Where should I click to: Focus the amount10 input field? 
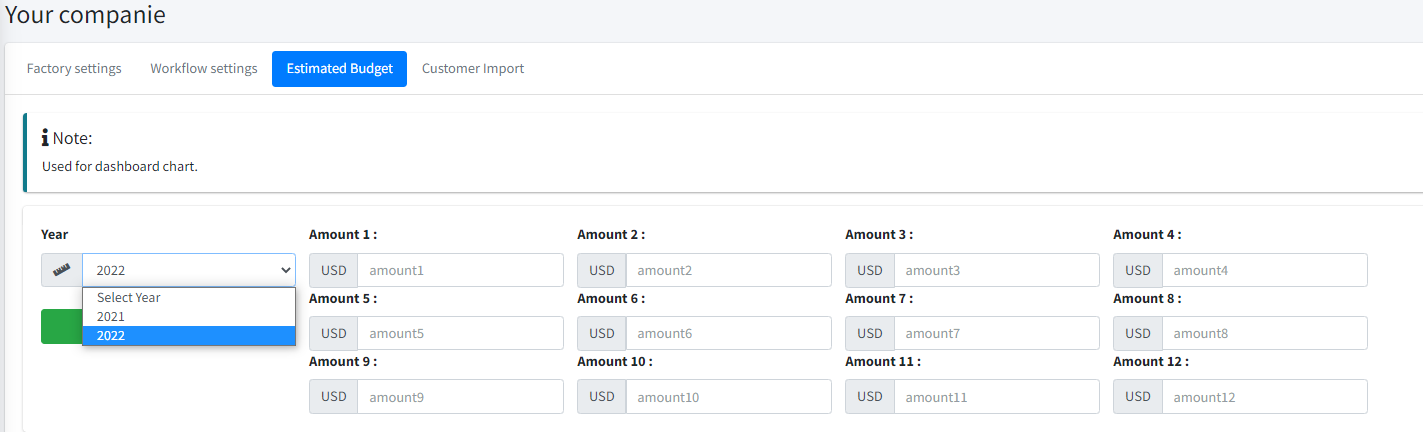click(x=728, y=397)
